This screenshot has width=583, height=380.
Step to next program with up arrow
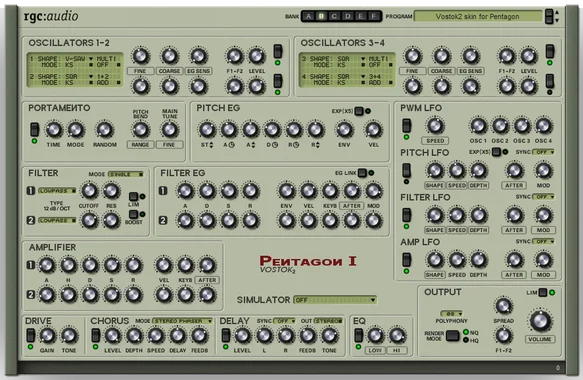point(557,13)
